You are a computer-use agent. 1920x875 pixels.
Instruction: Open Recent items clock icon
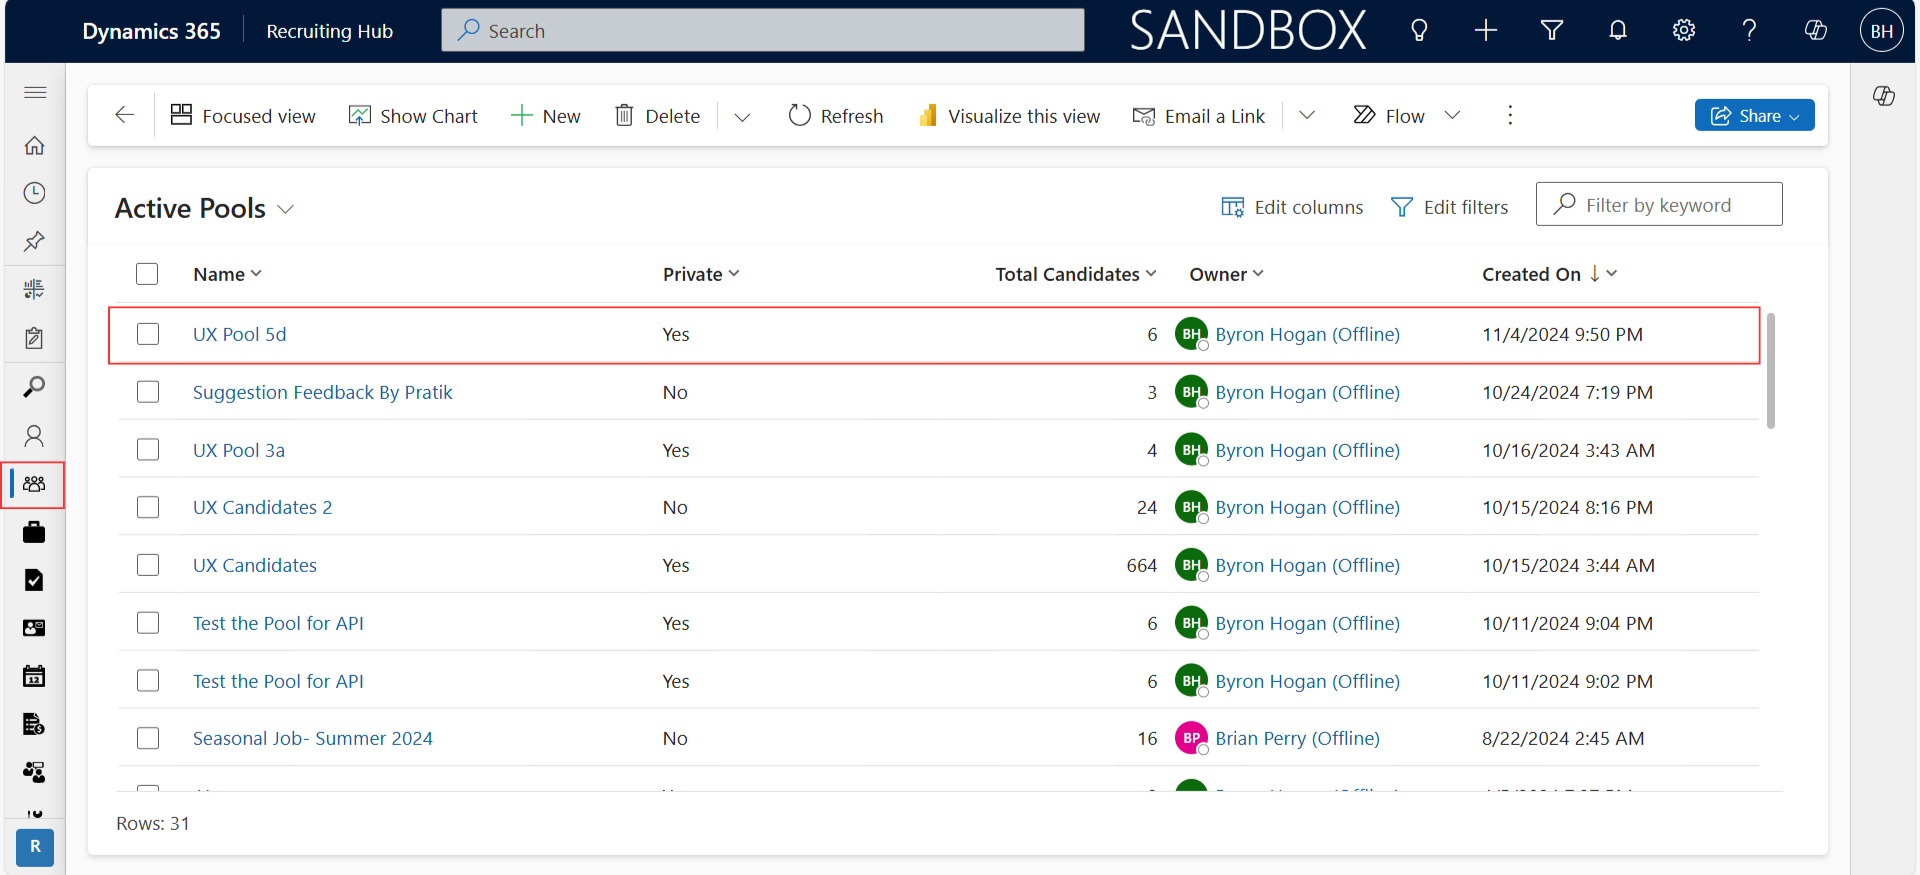click(35, 193)
